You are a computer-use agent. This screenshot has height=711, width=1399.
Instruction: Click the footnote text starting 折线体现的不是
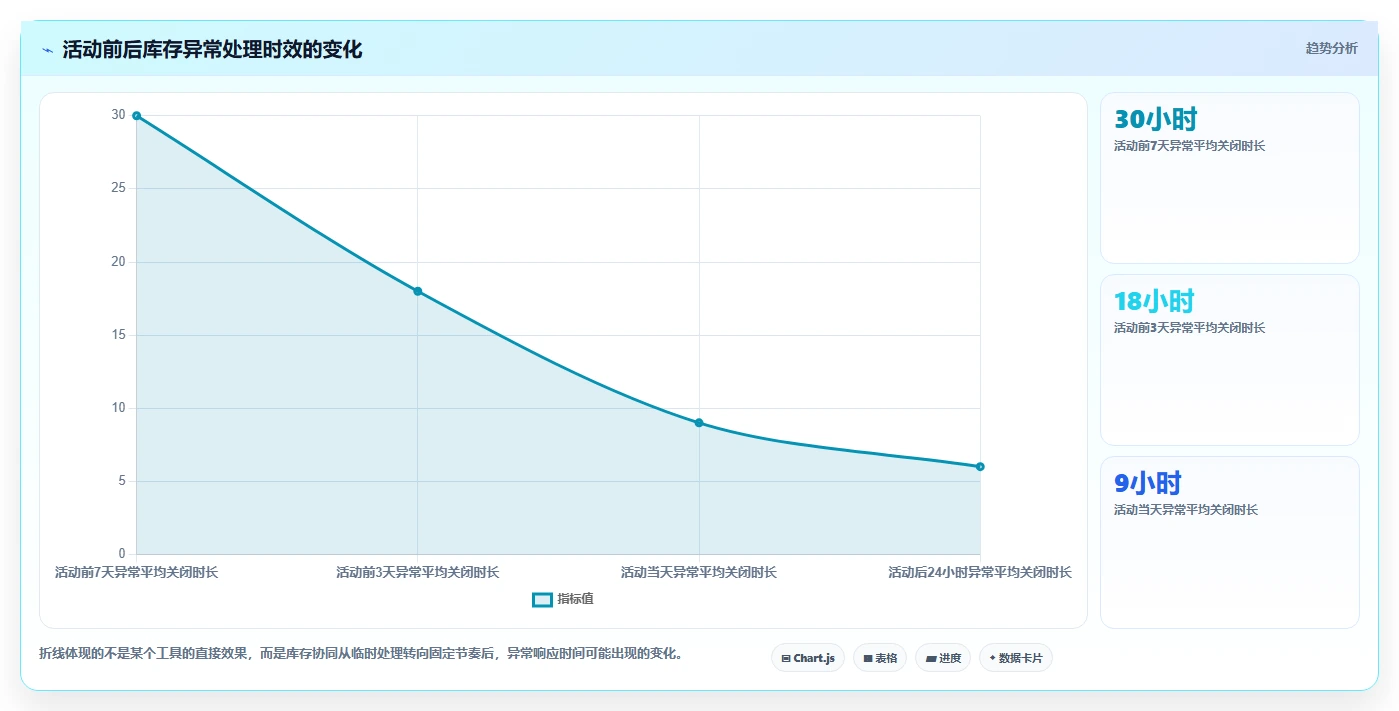pyautogui.click(x=362, y=654)
